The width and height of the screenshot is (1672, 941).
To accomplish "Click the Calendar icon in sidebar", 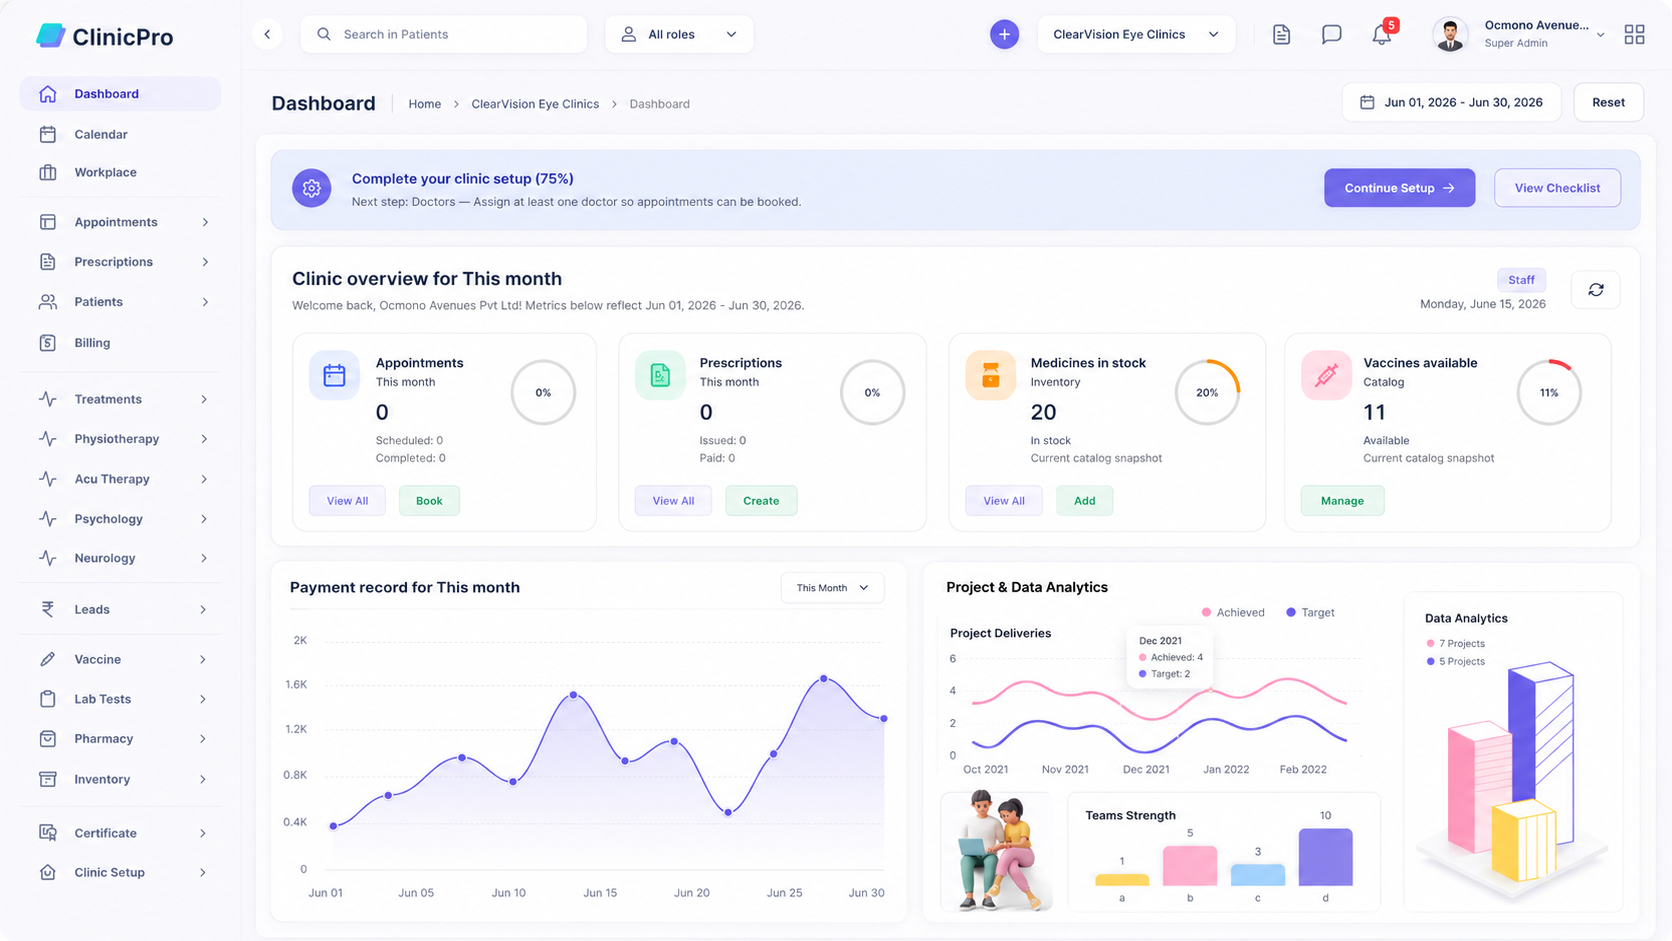I will (47, 134).
